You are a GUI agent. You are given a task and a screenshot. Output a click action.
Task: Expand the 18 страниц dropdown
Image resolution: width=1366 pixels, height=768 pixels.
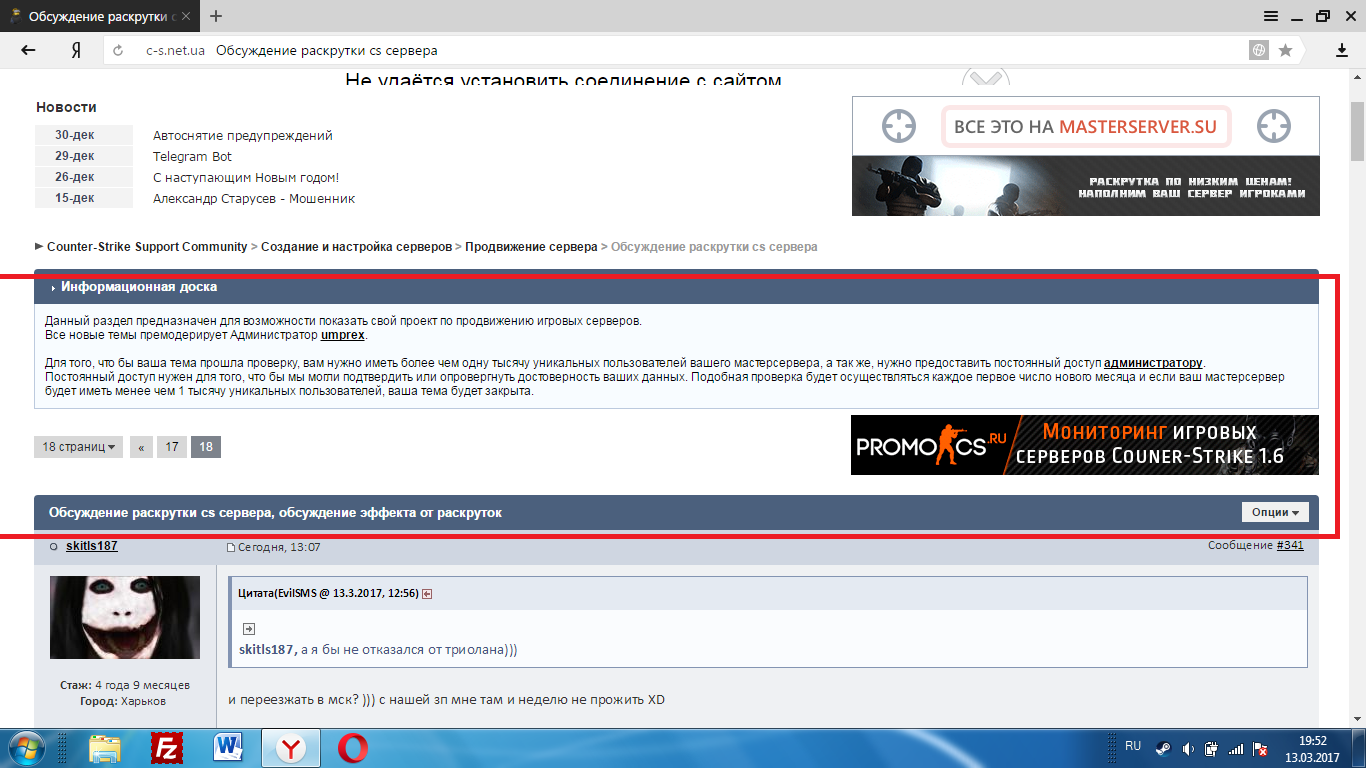point(78,447)
